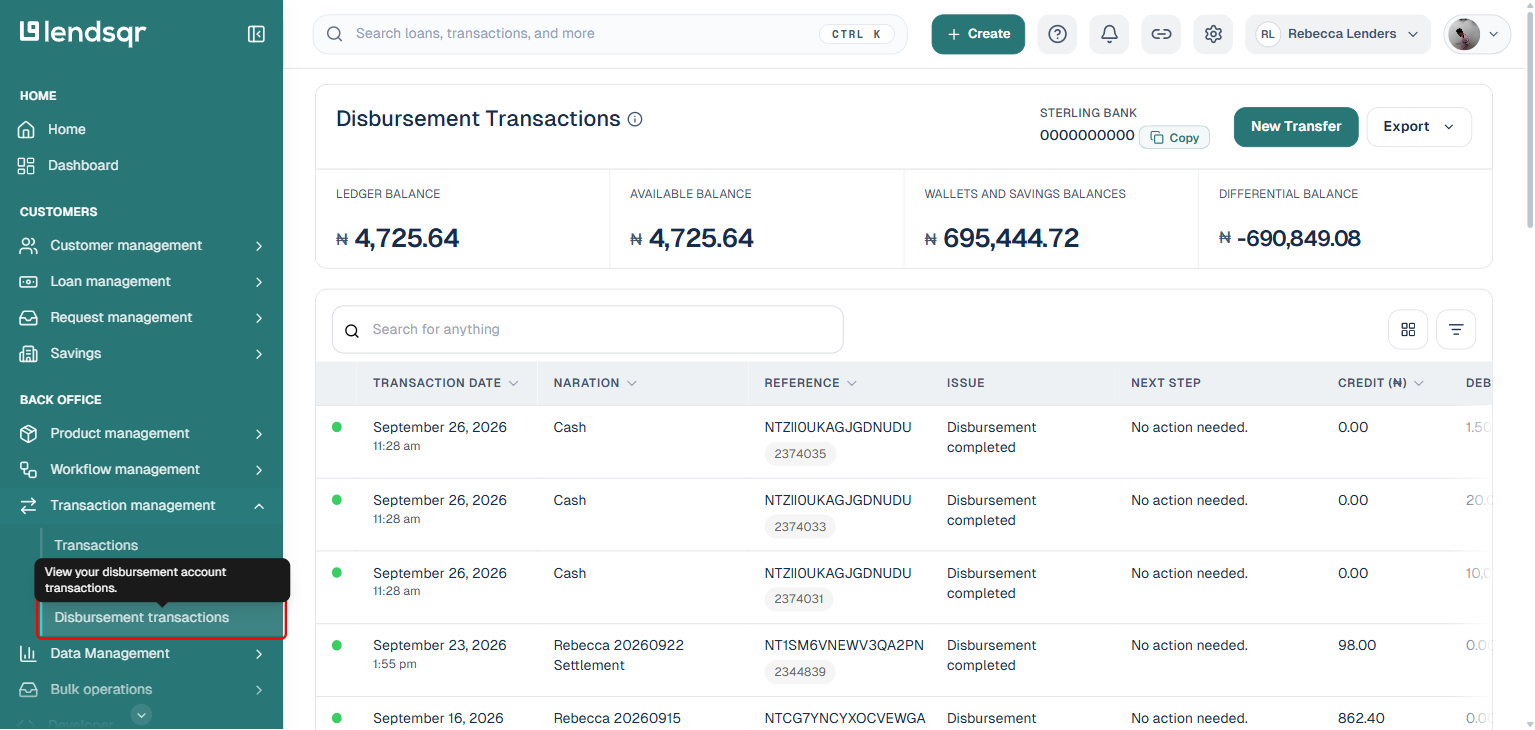This screenshot has height=730, width=1535.
Task: Open settings gear icon
Action: point(1213,34)
